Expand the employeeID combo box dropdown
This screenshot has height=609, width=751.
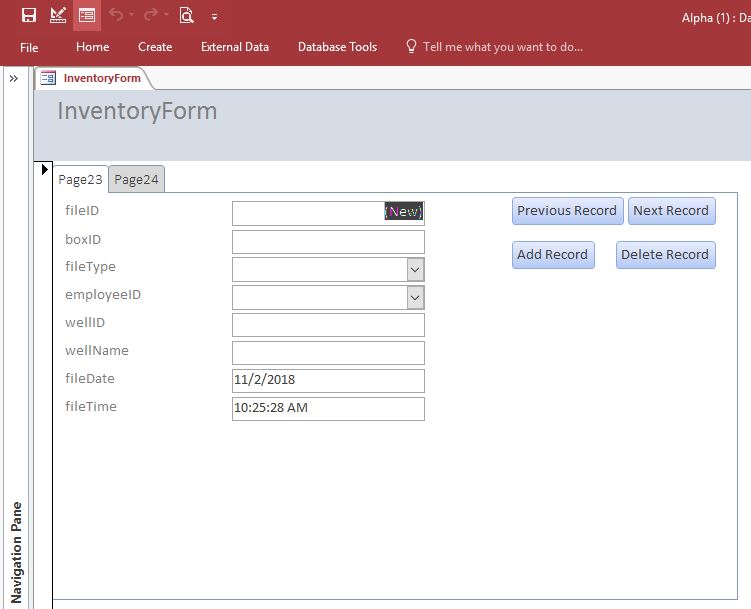click(415, 298)
